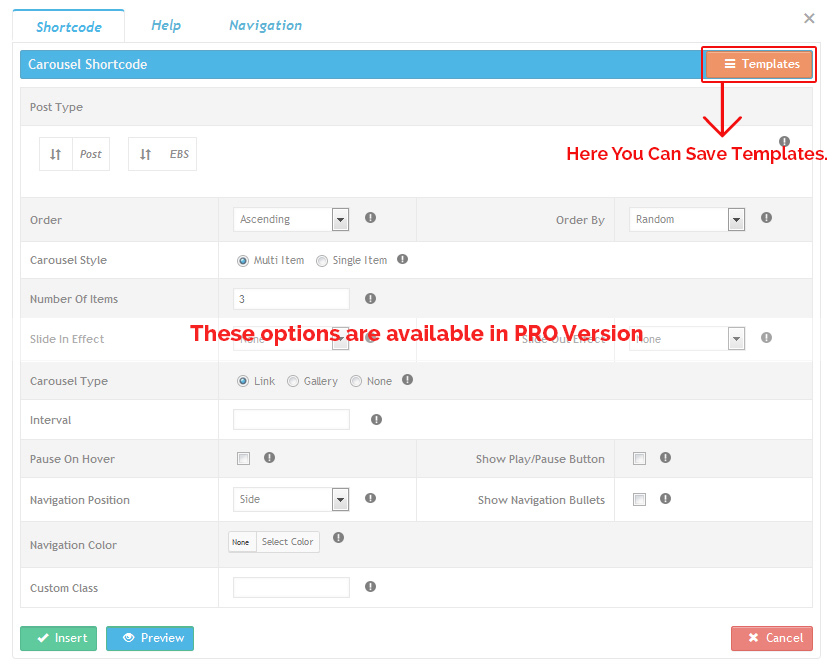
Task: Click the info icon beside Interval field
Action: point(376,420)
